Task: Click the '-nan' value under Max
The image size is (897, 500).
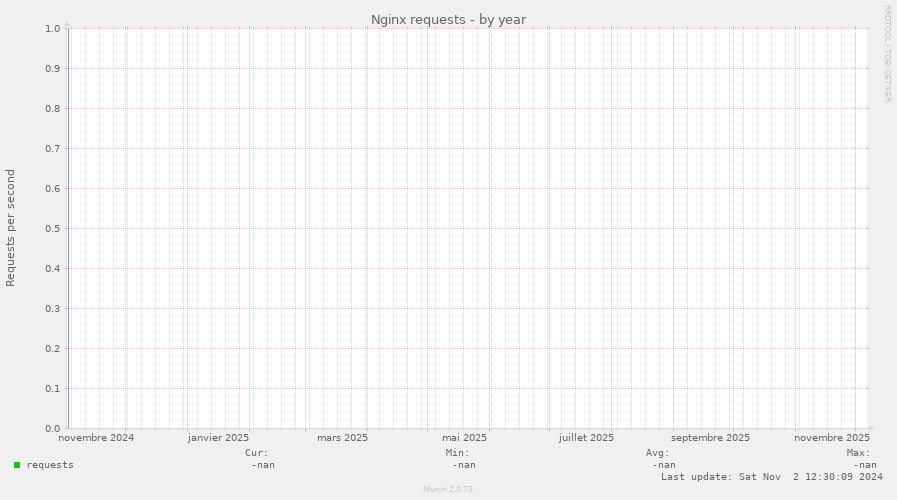Action: [x=865, y=465]
